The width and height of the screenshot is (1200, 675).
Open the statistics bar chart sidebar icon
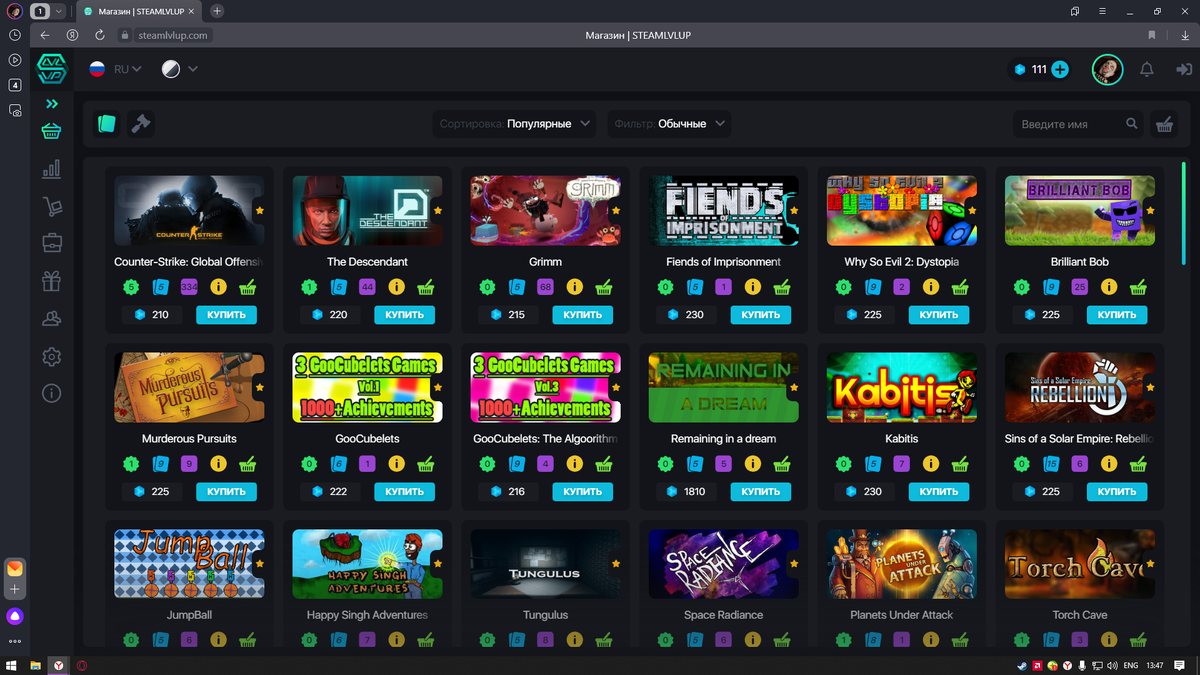pos(52,169)
